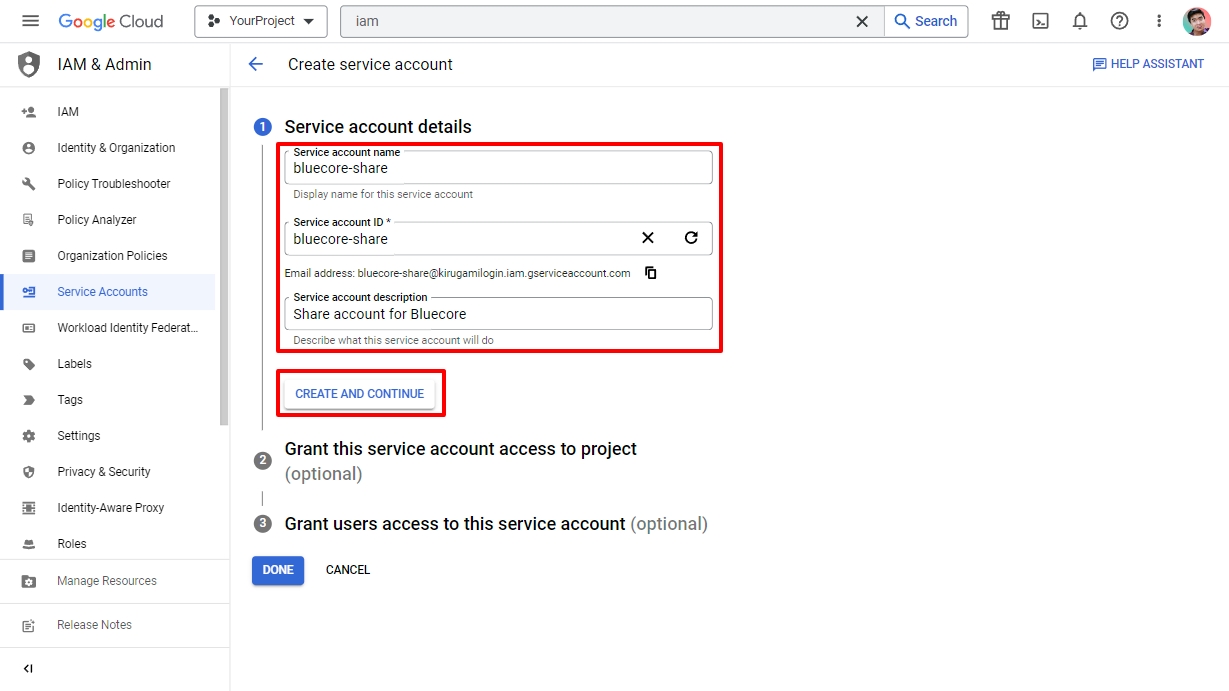Collapse the left sidebar navigation
This screenshot has width=1229, height=691.
pyautogui.click(x=28, y=668)
